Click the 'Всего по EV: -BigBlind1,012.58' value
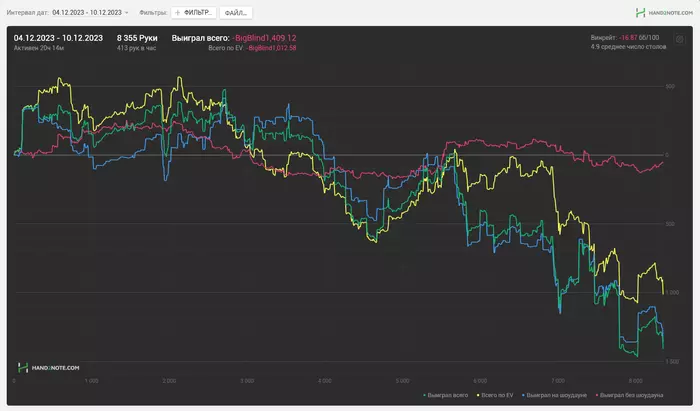700x411 pixels. click(252, 48)
